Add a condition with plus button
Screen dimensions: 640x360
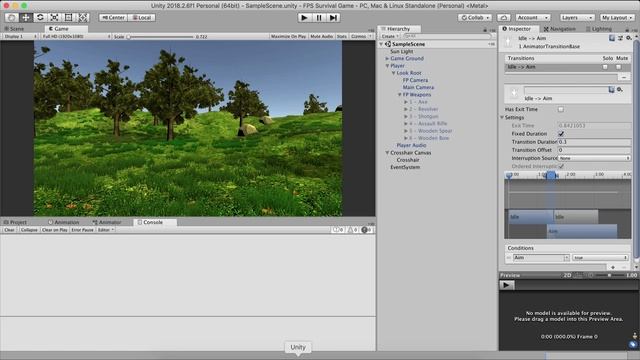(x=613, y=267)
